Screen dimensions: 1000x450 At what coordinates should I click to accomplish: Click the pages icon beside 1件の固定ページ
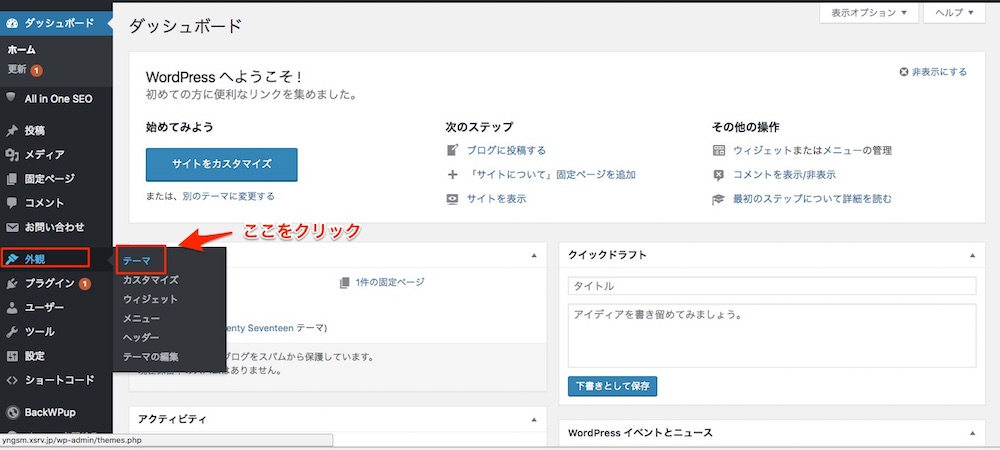[345, 282]
